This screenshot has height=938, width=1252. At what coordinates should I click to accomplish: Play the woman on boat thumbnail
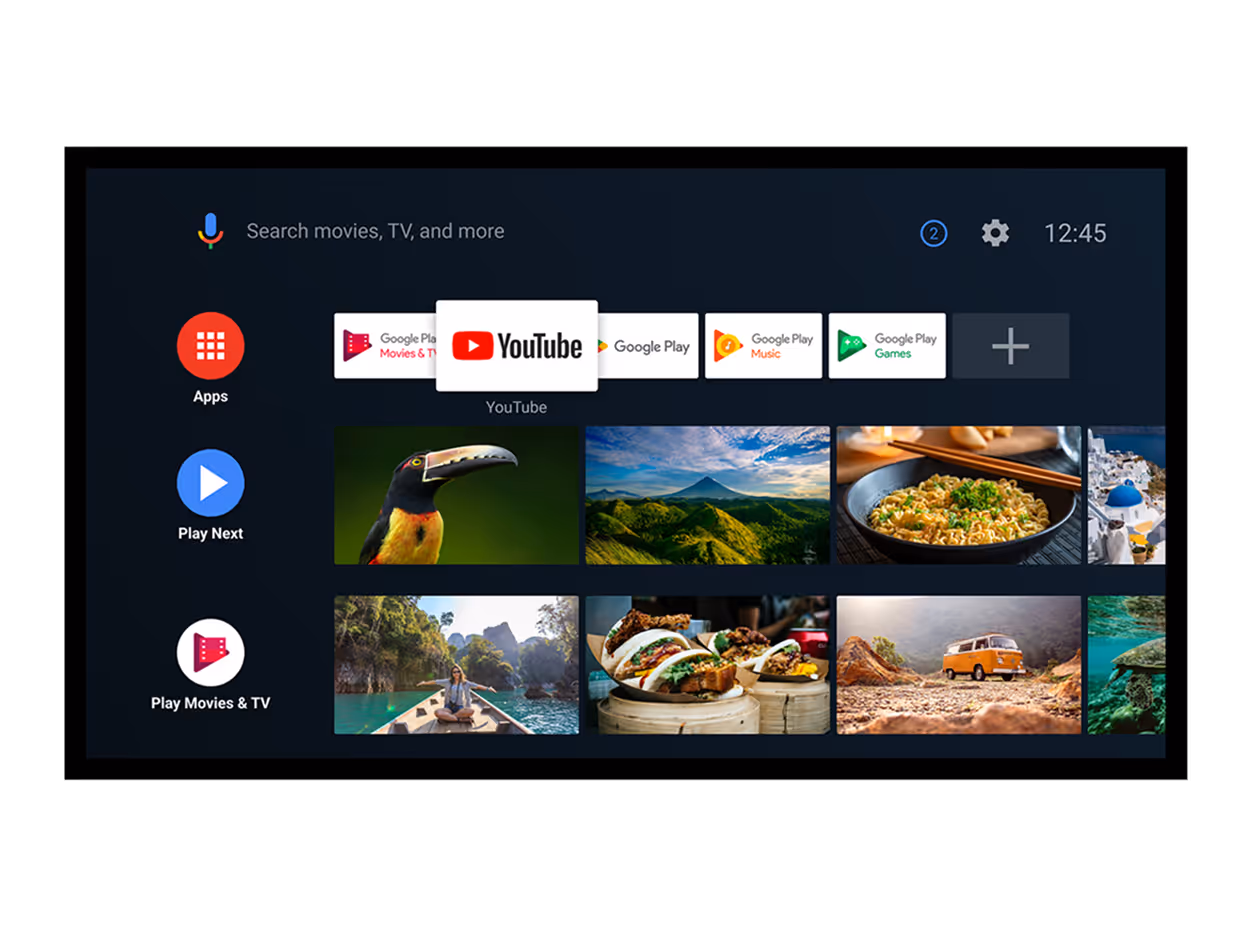click(x=456, y=665)
